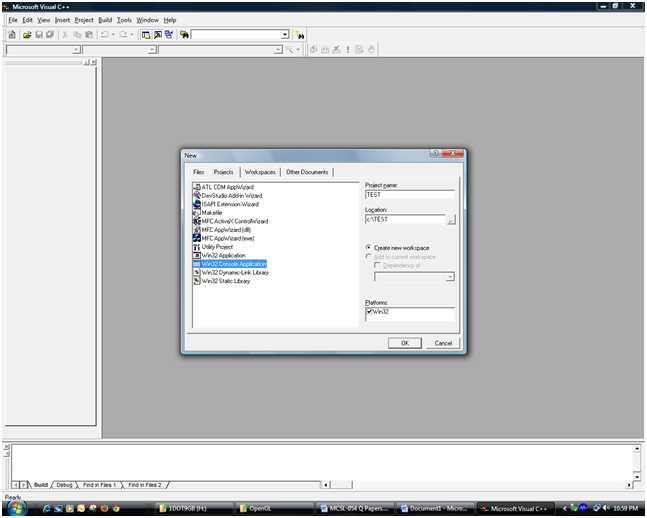Click Windows Start orb on taskbar
This screenshot has width=647, height=518.
pos(16,508)
